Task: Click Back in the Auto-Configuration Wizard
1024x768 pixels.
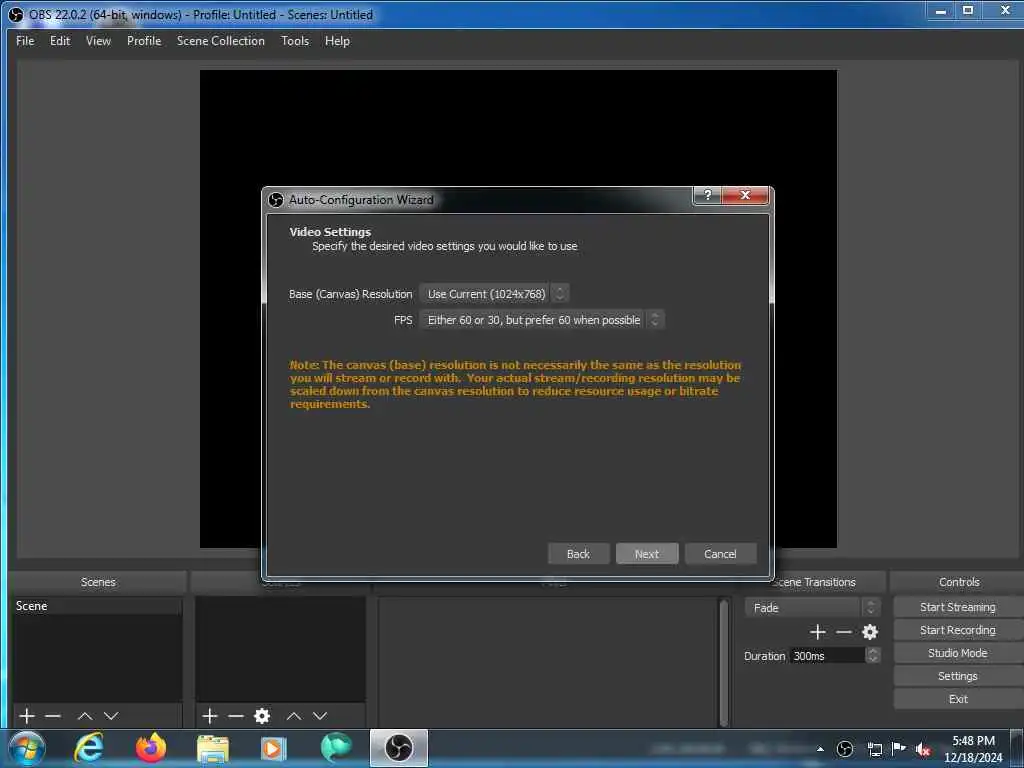Action: point(579,554)
